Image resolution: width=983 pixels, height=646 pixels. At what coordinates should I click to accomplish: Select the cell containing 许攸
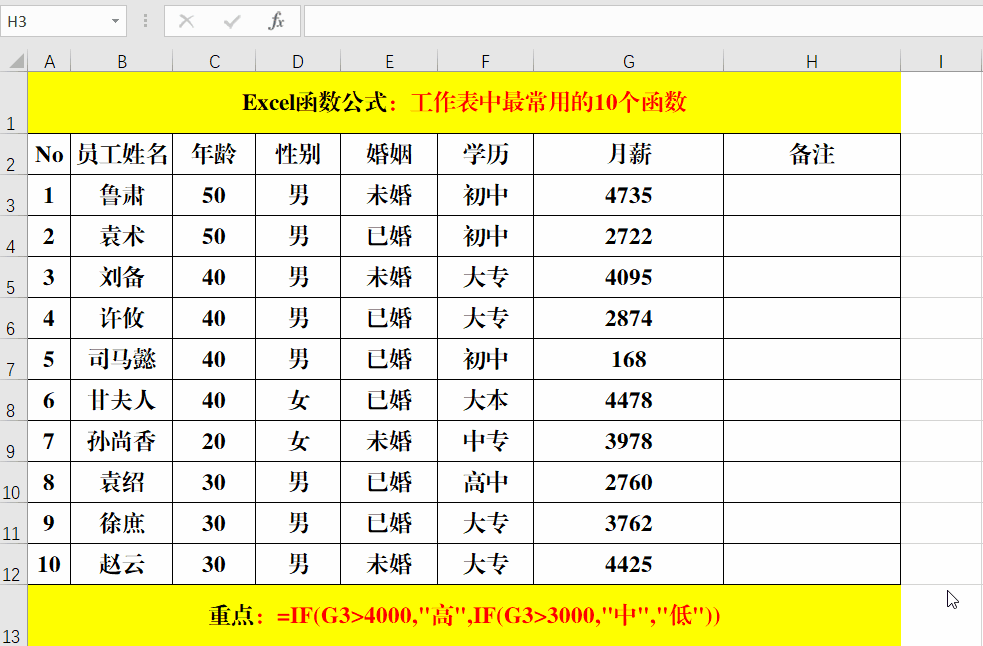[122, 319]
